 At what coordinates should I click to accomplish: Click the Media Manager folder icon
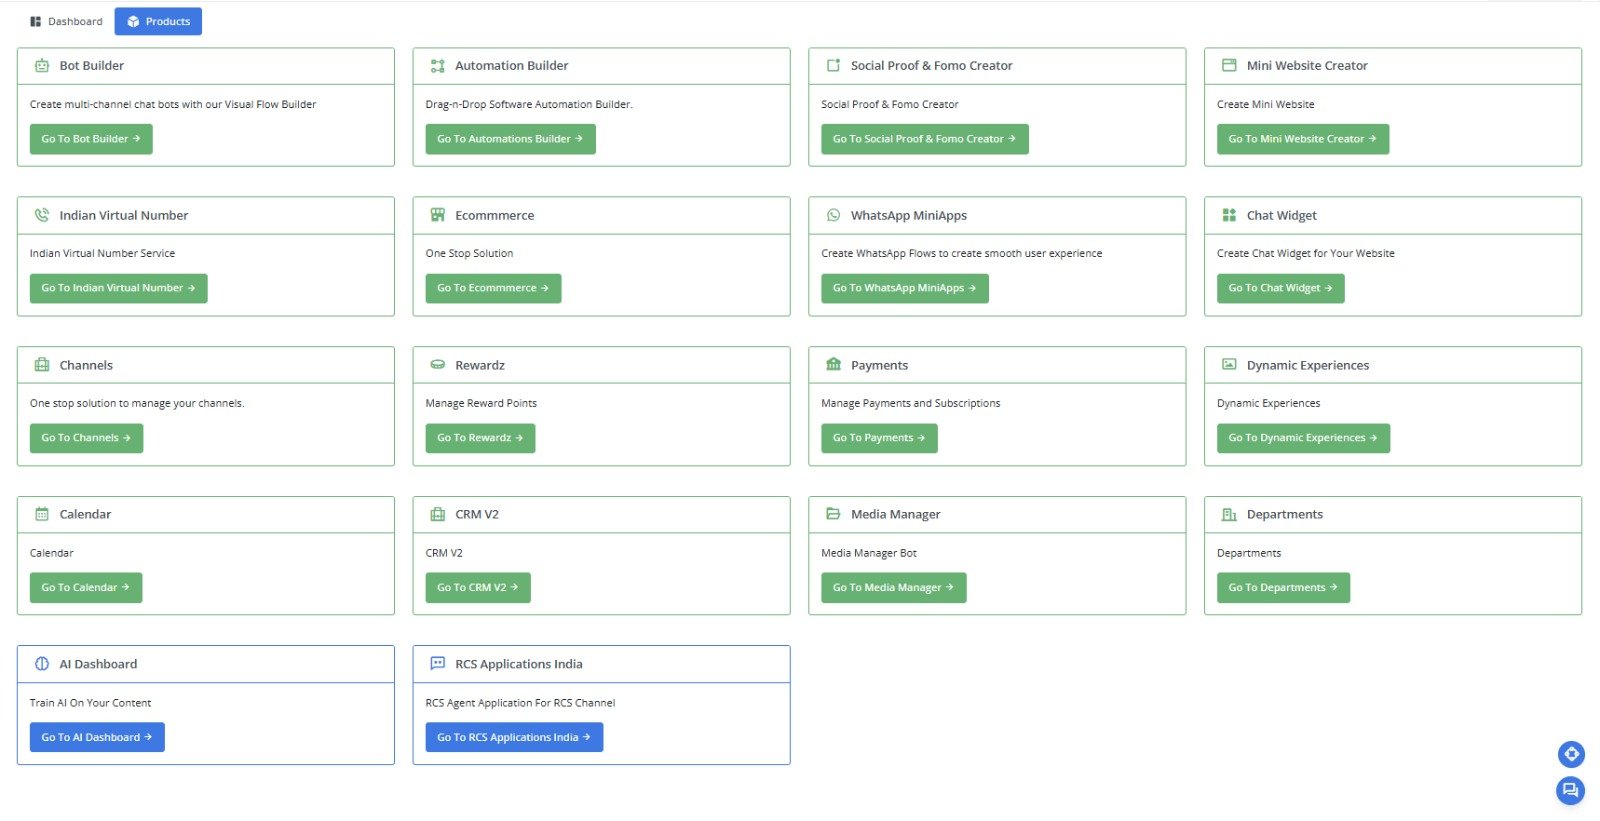point(833,513)
